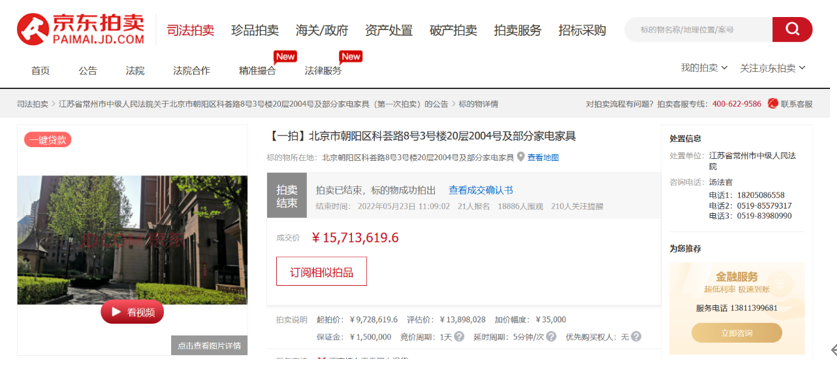The image size is (837, 366).
Task: Click the 联系客服 link text
Action: coord(796,104)
